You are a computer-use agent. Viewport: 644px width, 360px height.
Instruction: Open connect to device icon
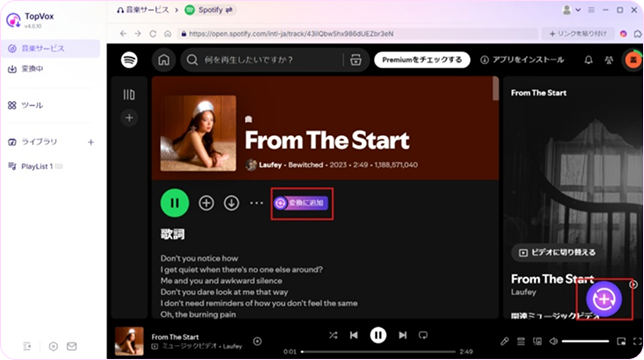pos(537,341)
